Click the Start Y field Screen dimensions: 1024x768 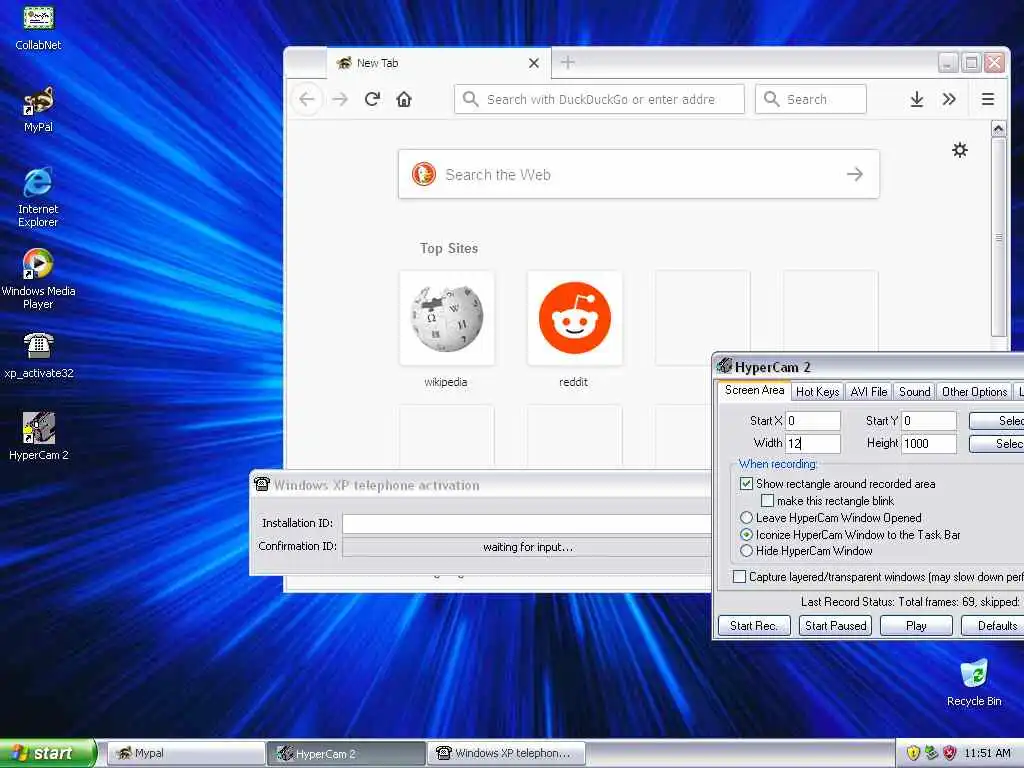pyautogui.click(x=929, y=421)
